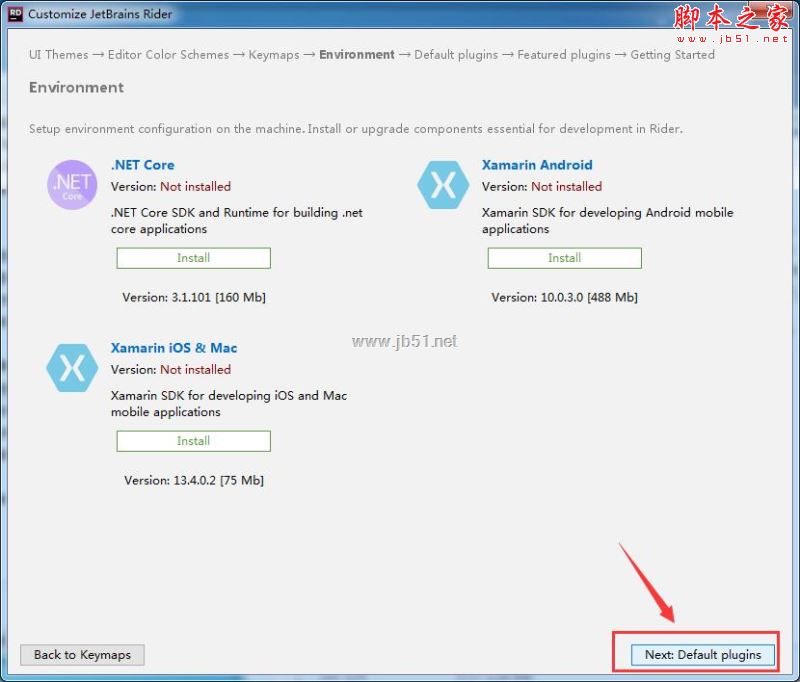Click 'Version: 10.0.3.0 [488 Mb]' text
The image size is (800, 682).
(x=564, y=297)
